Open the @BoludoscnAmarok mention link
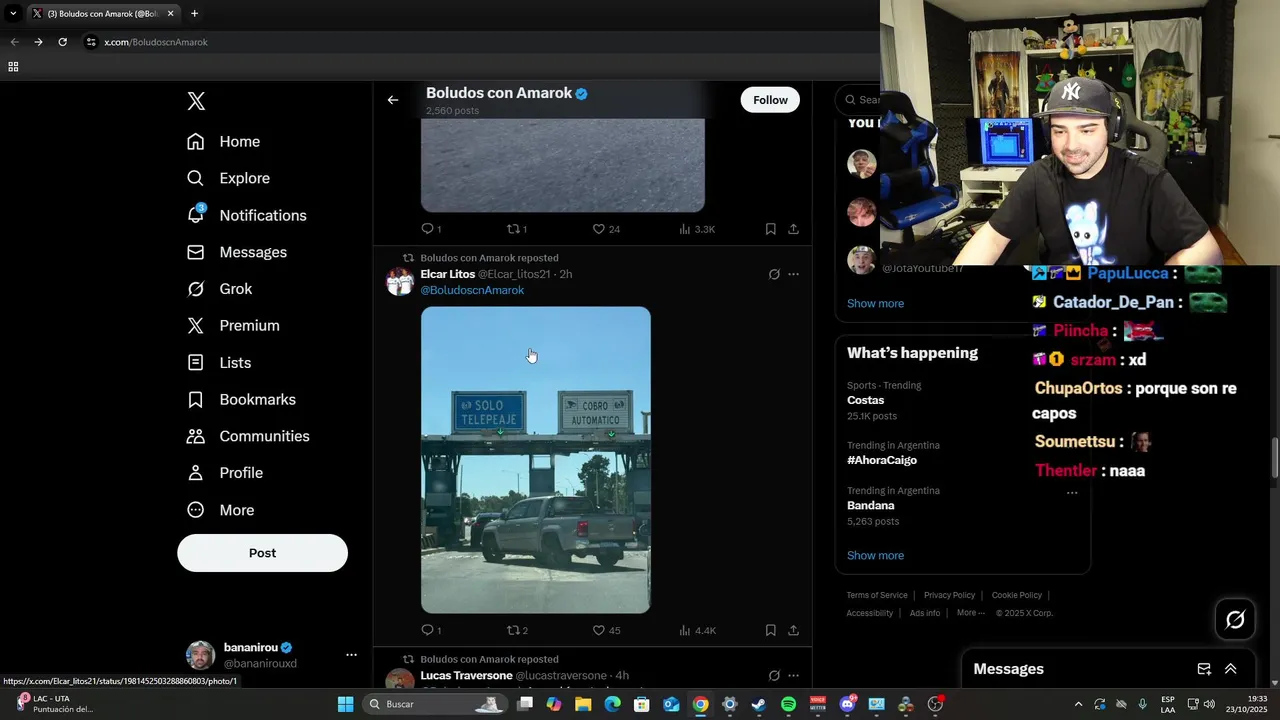 tap(472, 290)
